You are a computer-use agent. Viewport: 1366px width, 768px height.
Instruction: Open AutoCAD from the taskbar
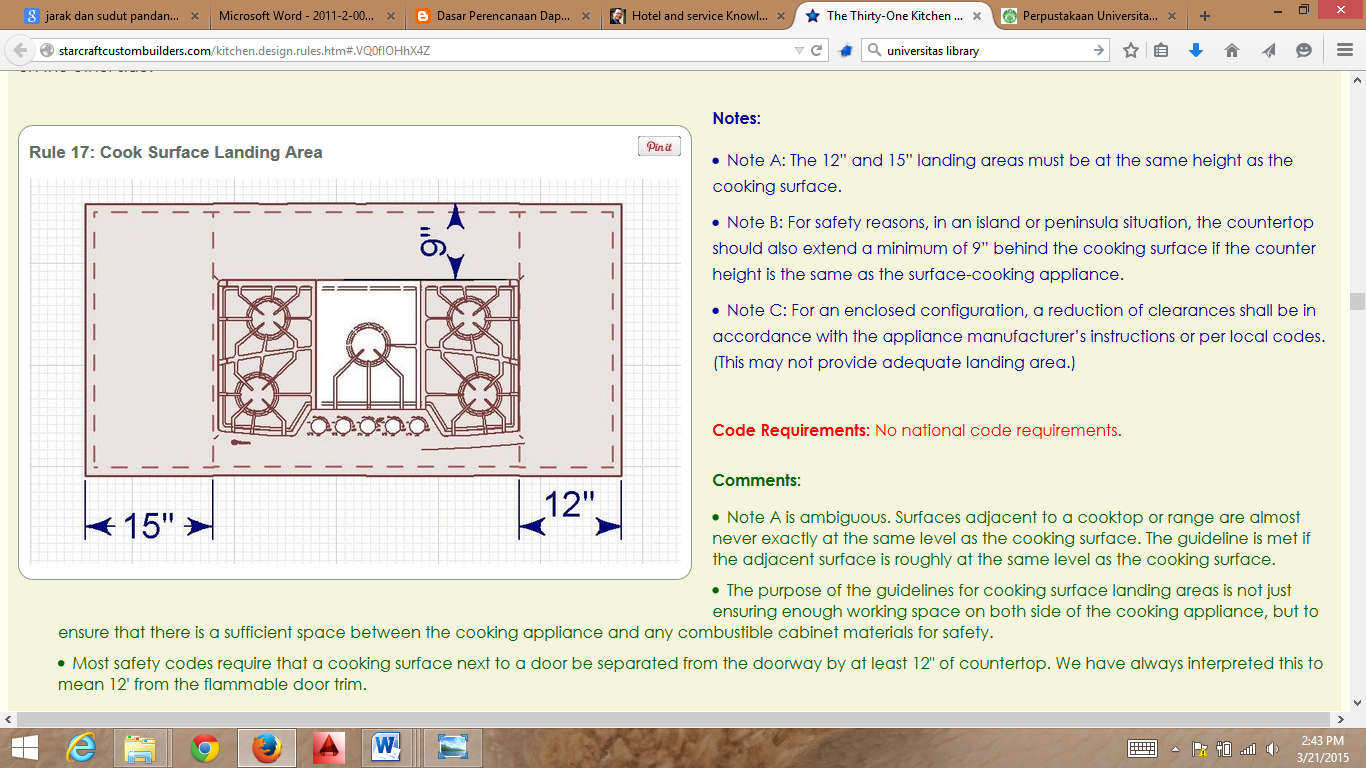pyautogui.click(x=328, y=748)
